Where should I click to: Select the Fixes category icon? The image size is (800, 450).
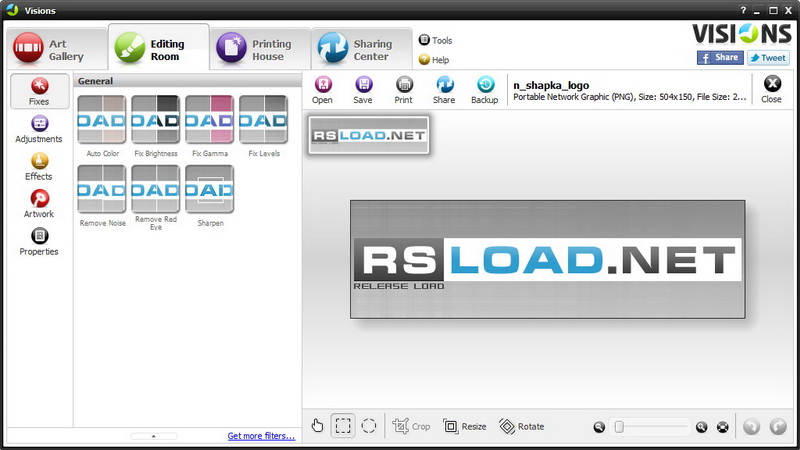point(39,91)
